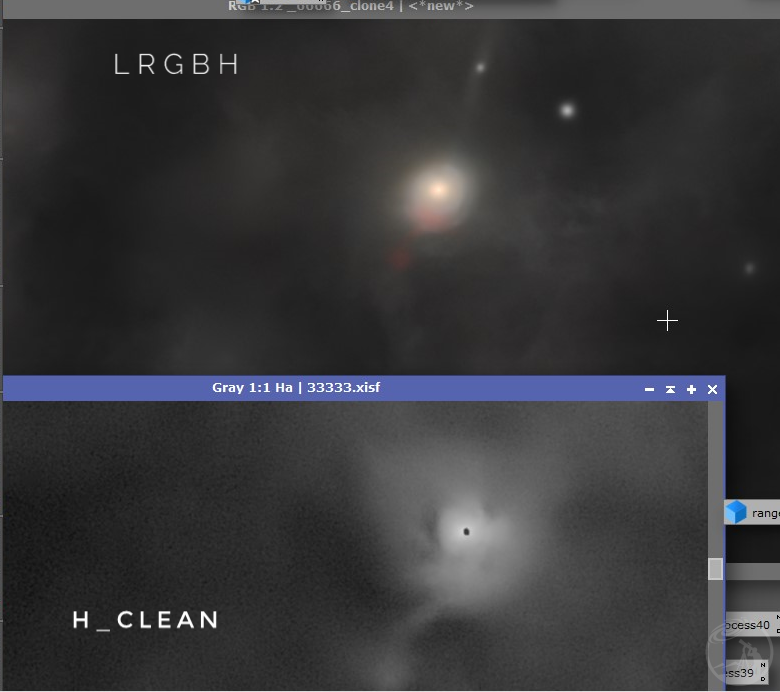Click the N marker on process40 icon
The height and width of the screenshot is (692, 780).
click(x=778, y=617)
